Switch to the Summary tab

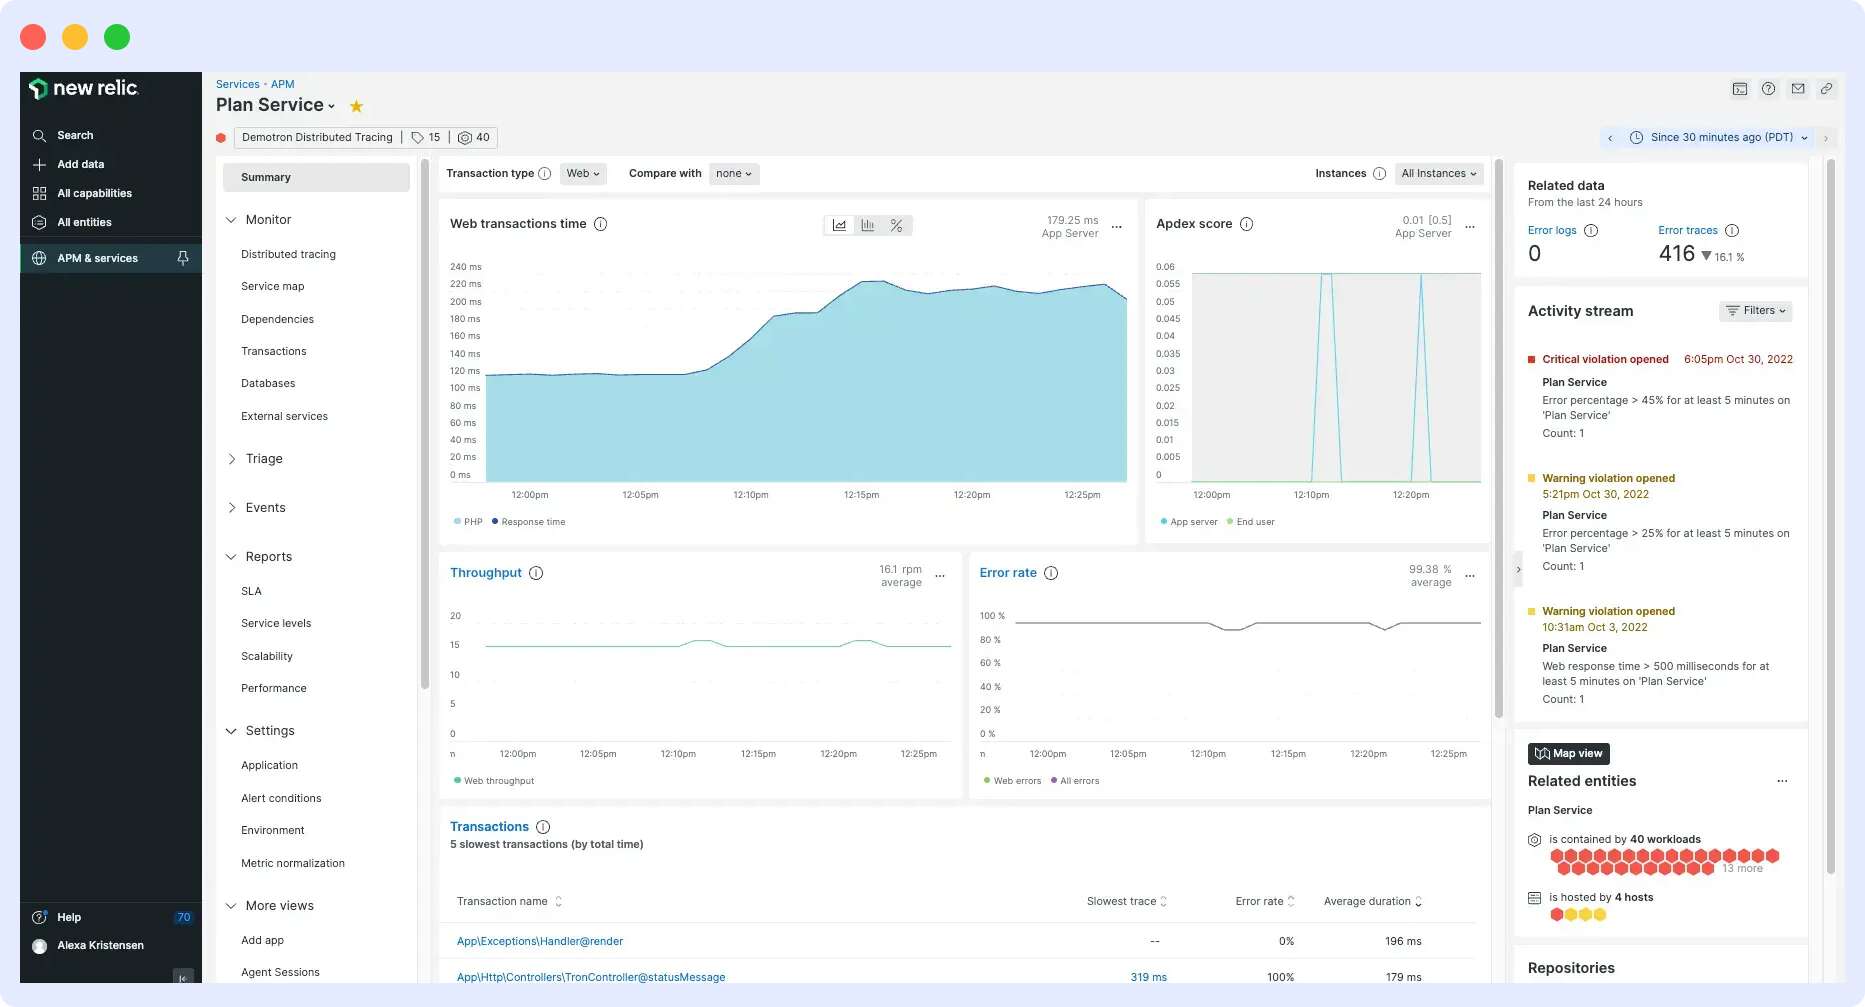pyautogui.click(x=266, y=177)
